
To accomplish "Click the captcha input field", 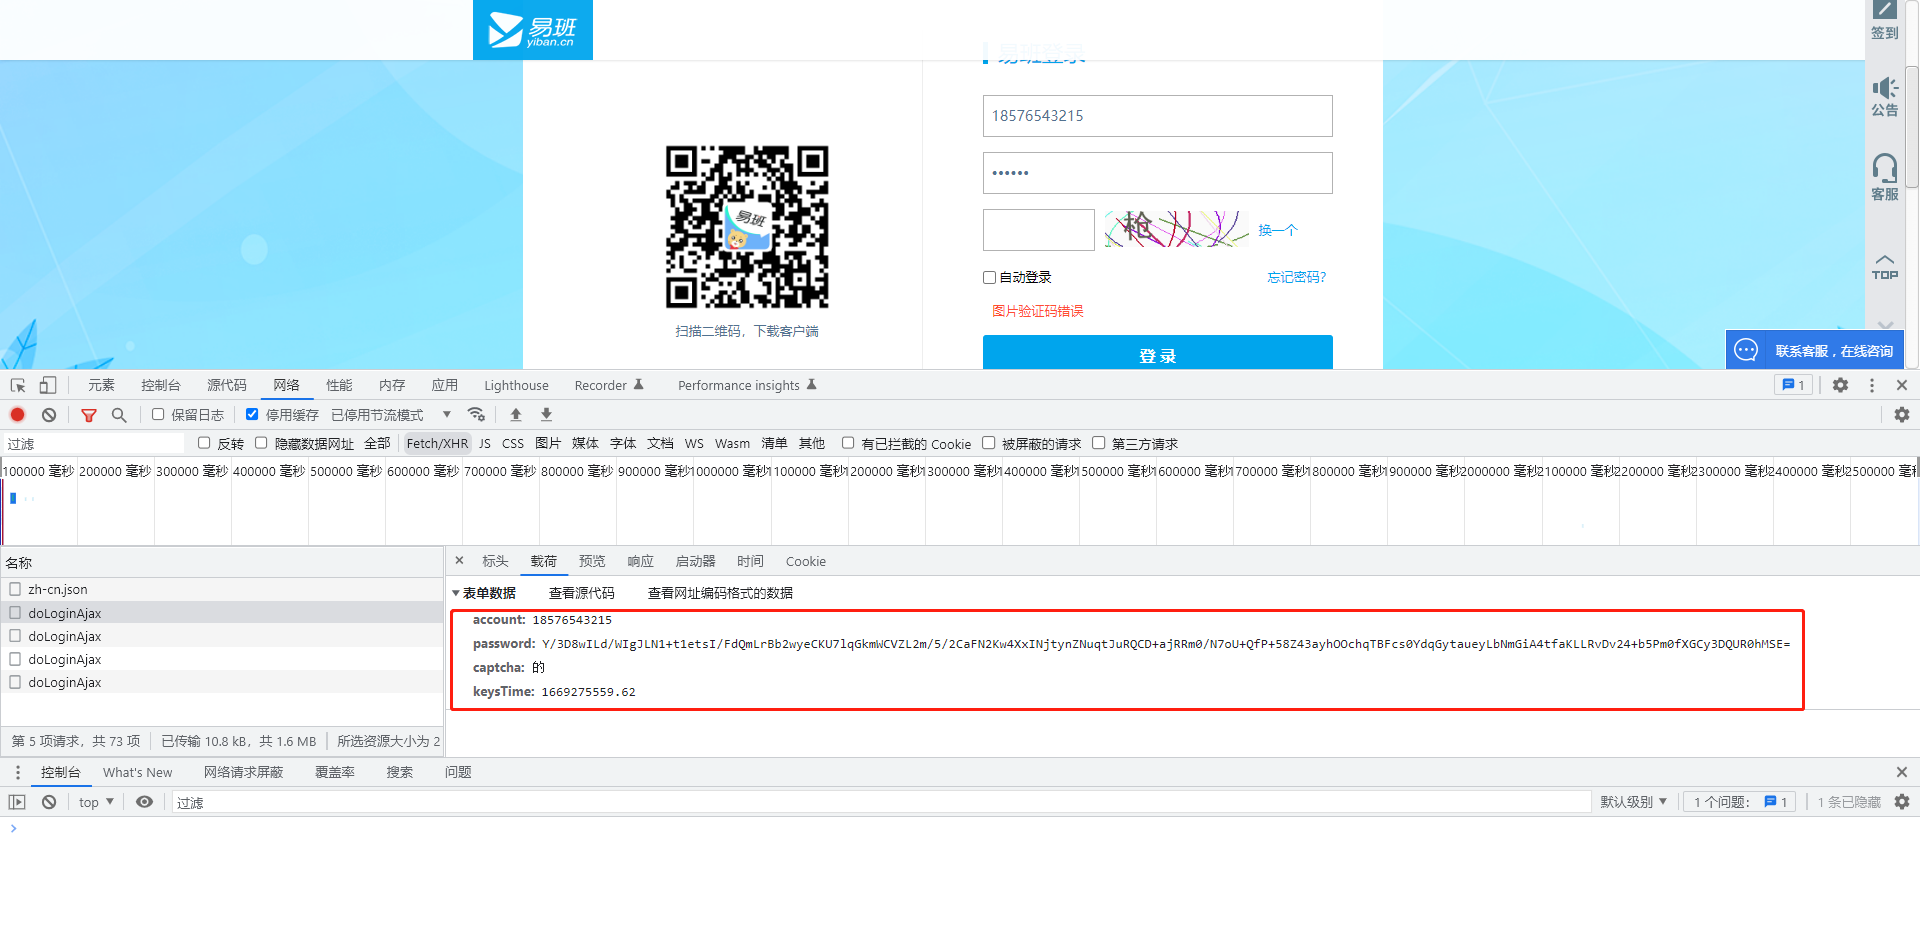I will tap(1039, 230).
